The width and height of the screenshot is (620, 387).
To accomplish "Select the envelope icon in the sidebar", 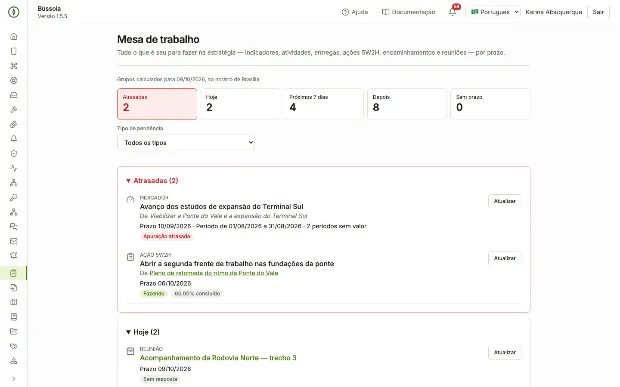I will coord(13,241).
